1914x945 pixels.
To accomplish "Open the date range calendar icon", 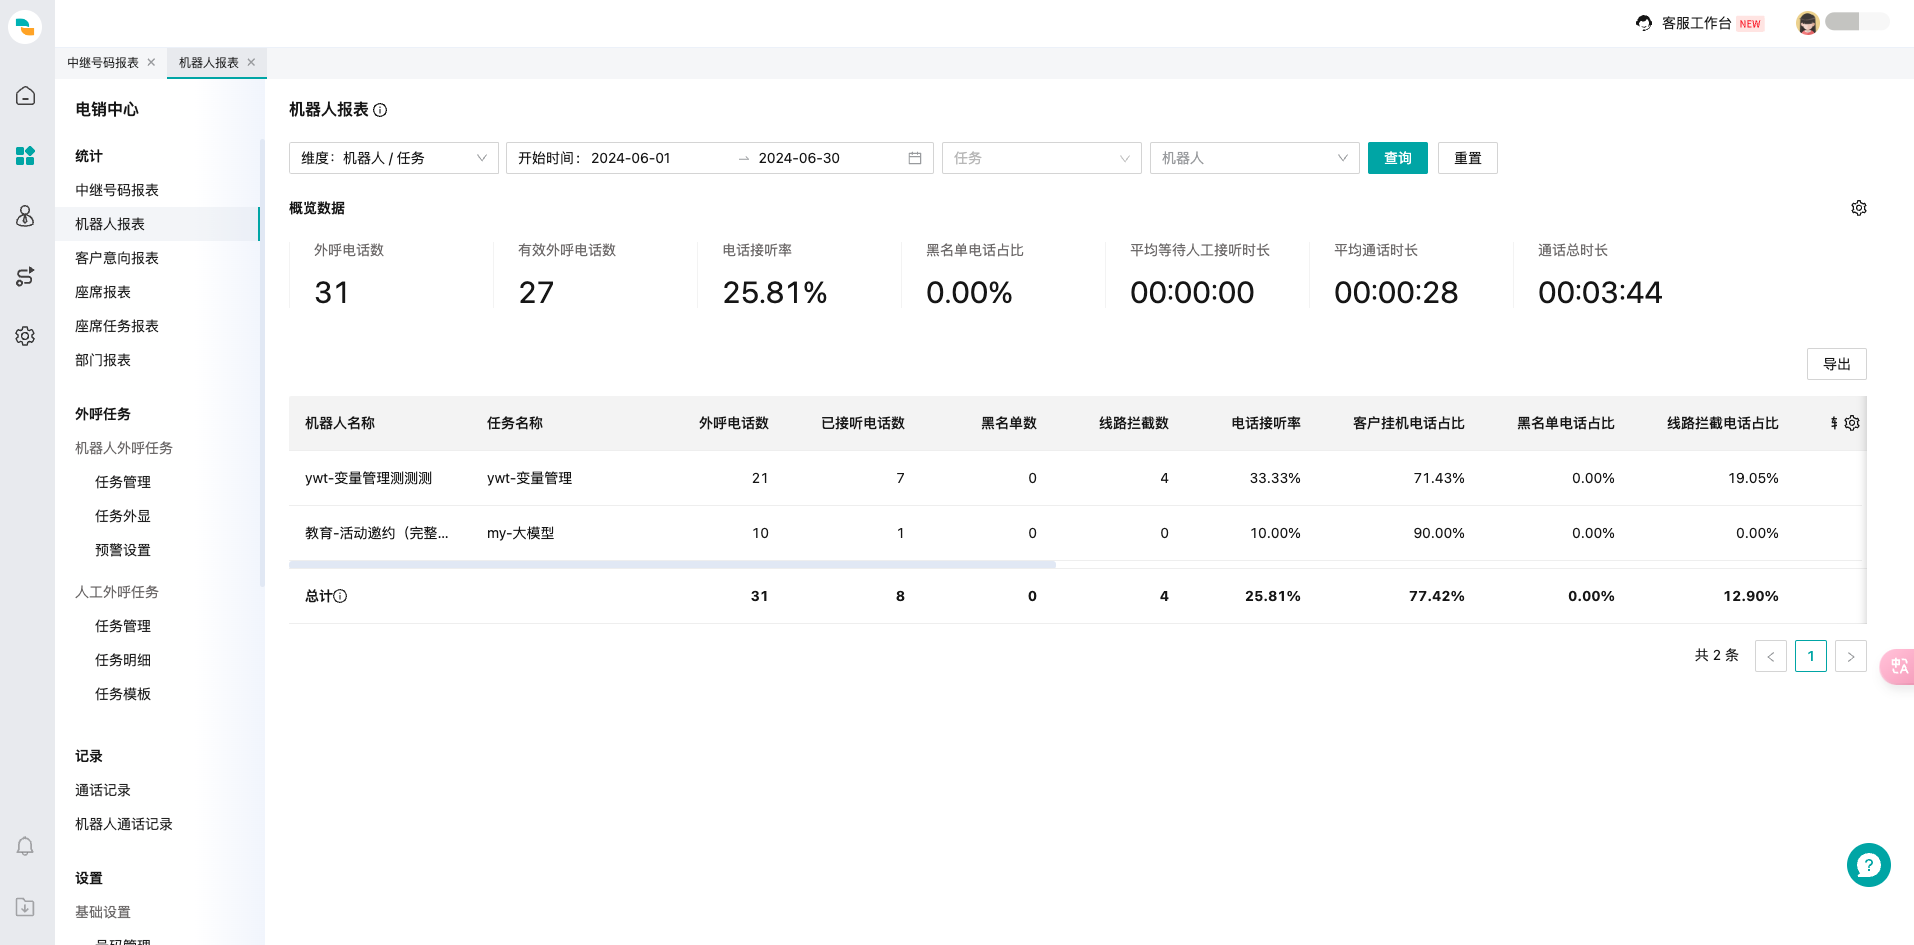I will click(x=915, y=158).
